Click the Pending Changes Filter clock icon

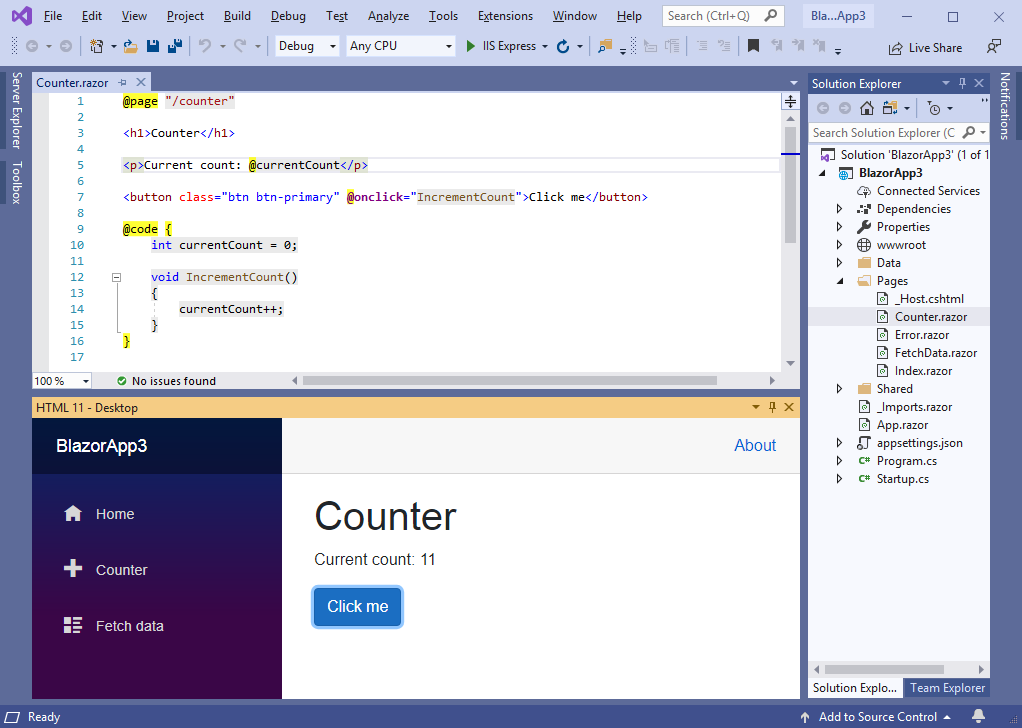point(933,108)
